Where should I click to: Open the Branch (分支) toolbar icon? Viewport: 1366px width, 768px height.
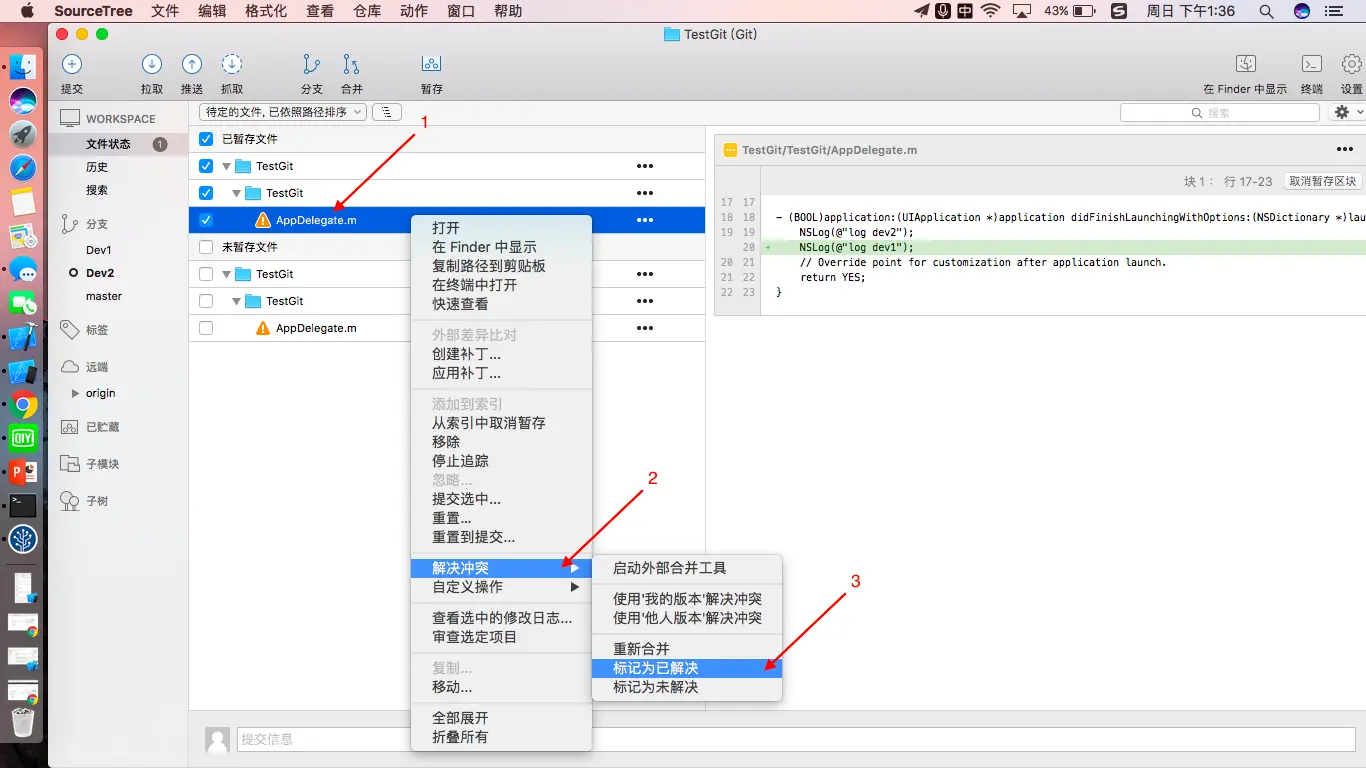[x=312, y=65]
